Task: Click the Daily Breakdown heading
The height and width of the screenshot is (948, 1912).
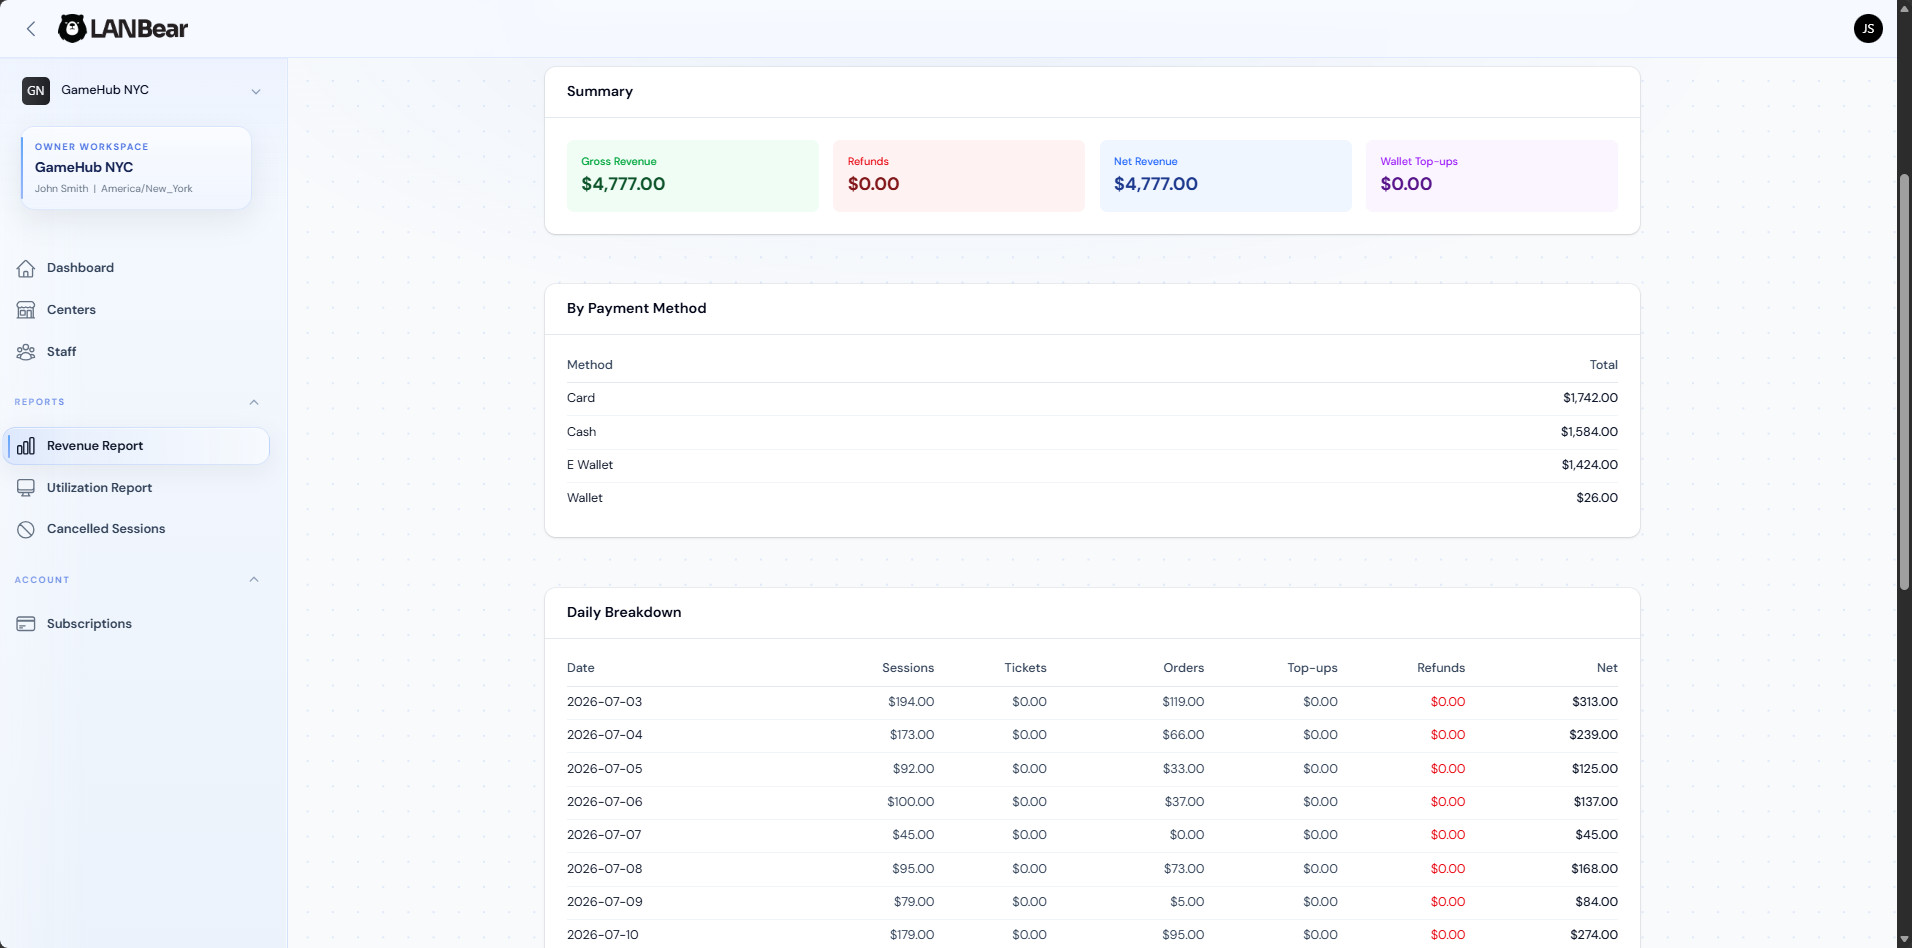Action: 624,613
